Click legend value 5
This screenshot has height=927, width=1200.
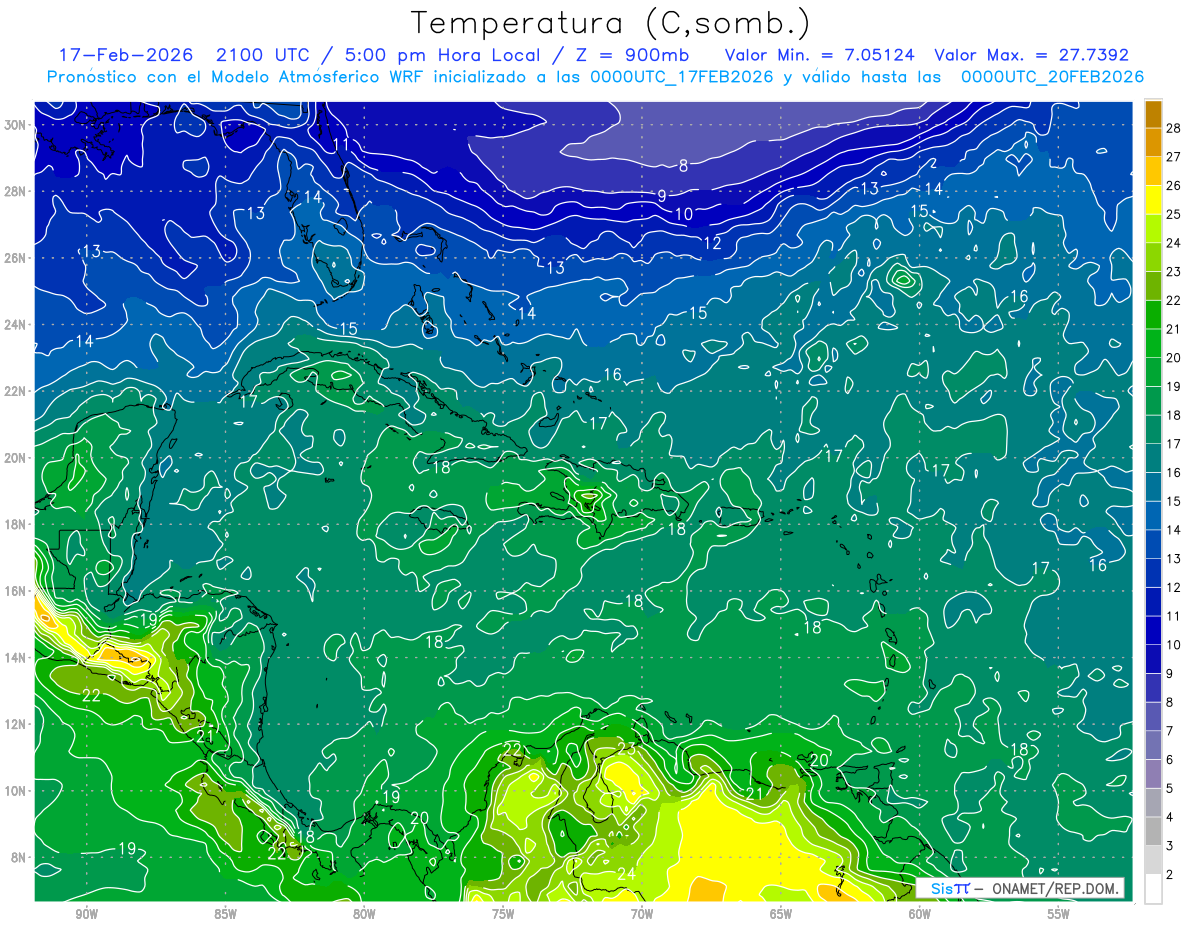[x=1169, y=788]
